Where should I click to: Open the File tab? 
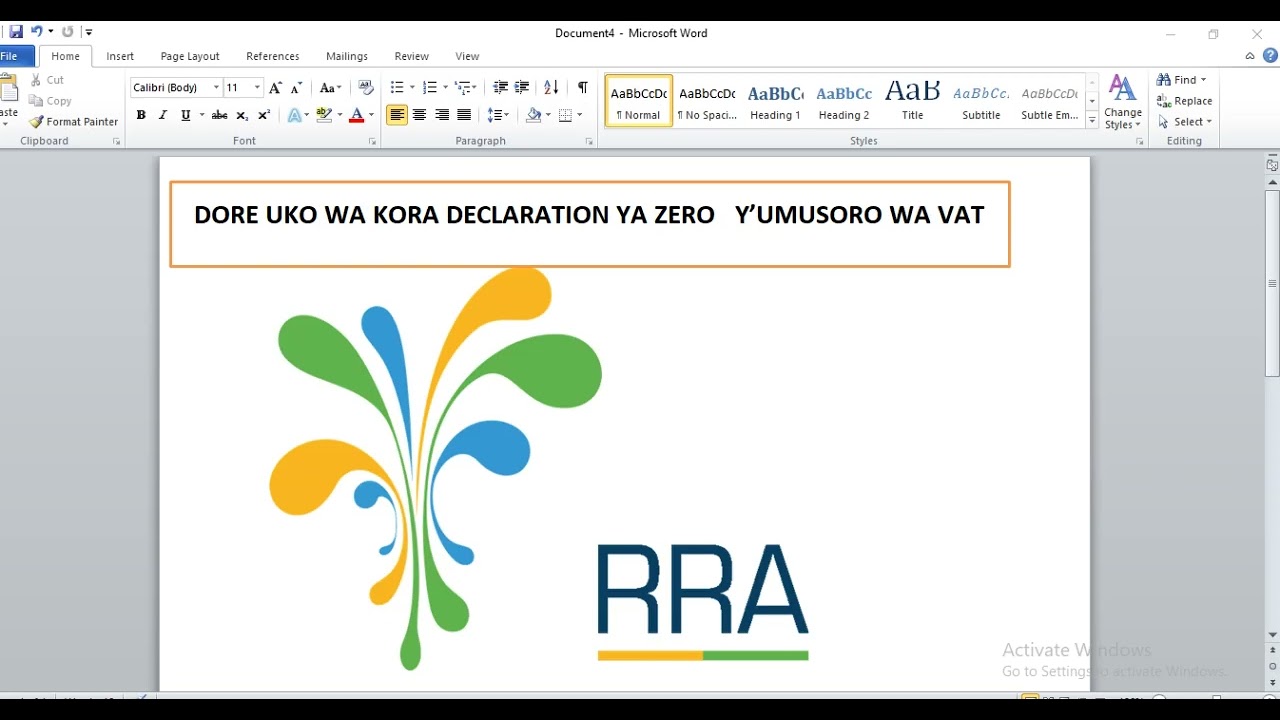(x=12, y=57)
